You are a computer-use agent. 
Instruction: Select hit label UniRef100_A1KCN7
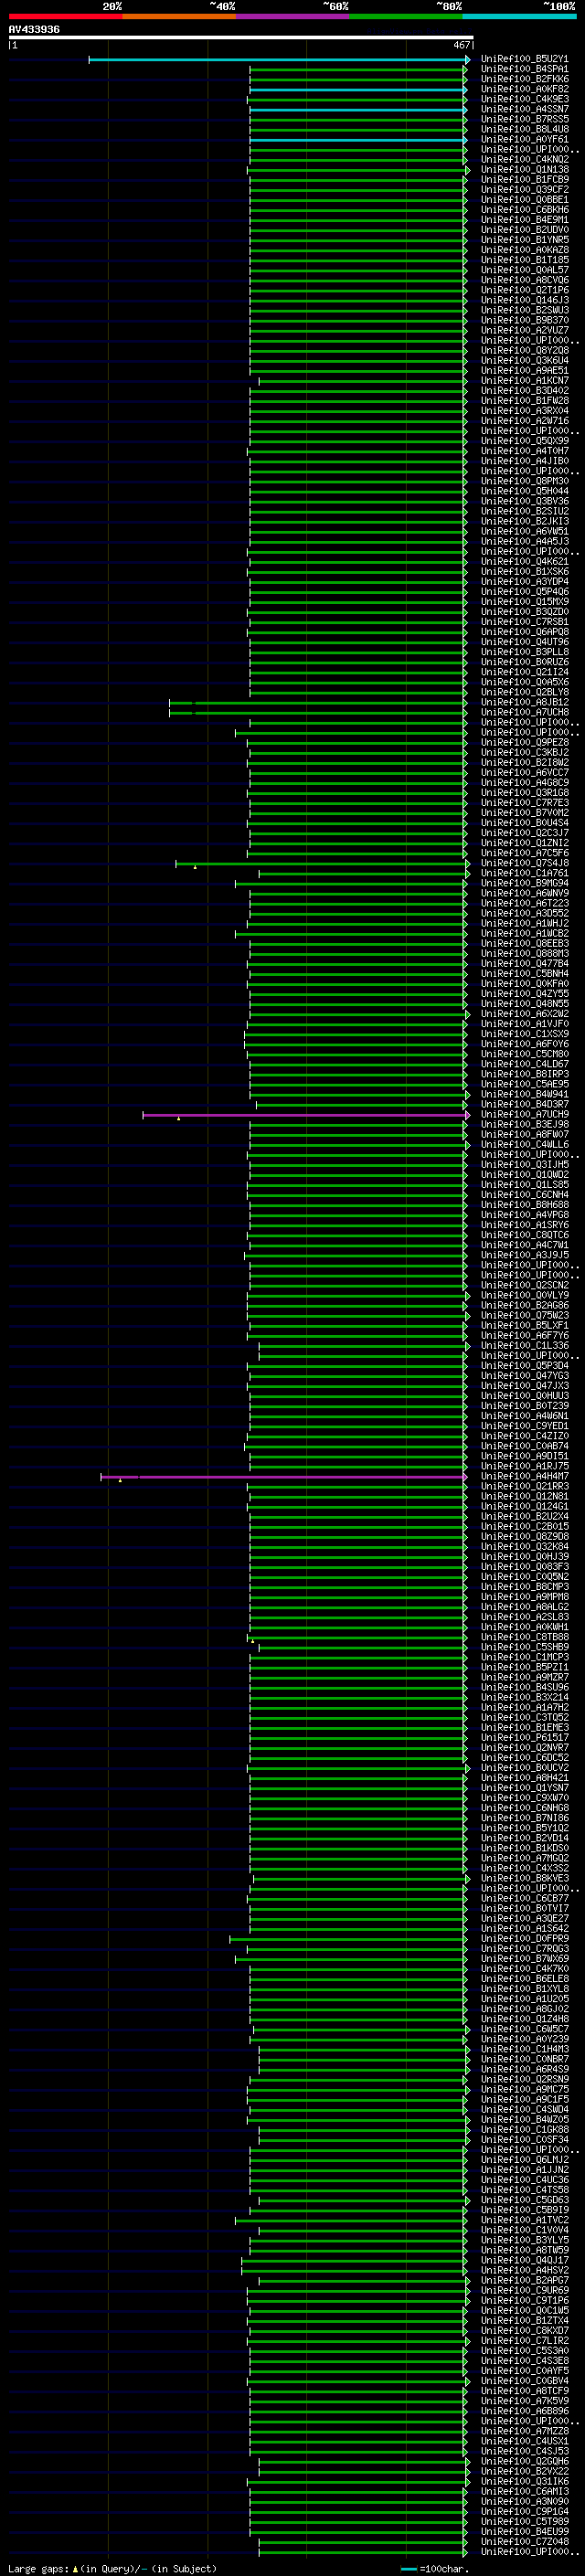coord(525,381)
